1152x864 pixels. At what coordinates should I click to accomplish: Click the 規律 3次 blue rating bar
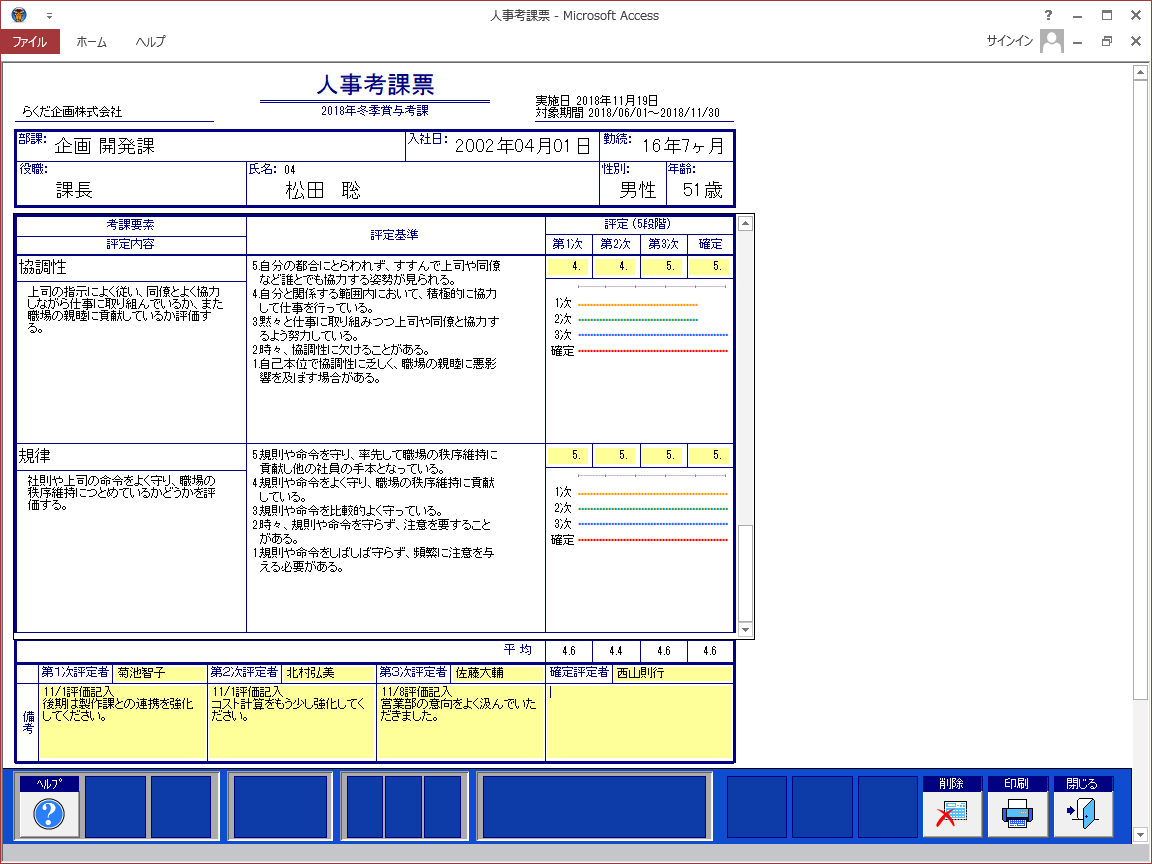coord(653,524)
